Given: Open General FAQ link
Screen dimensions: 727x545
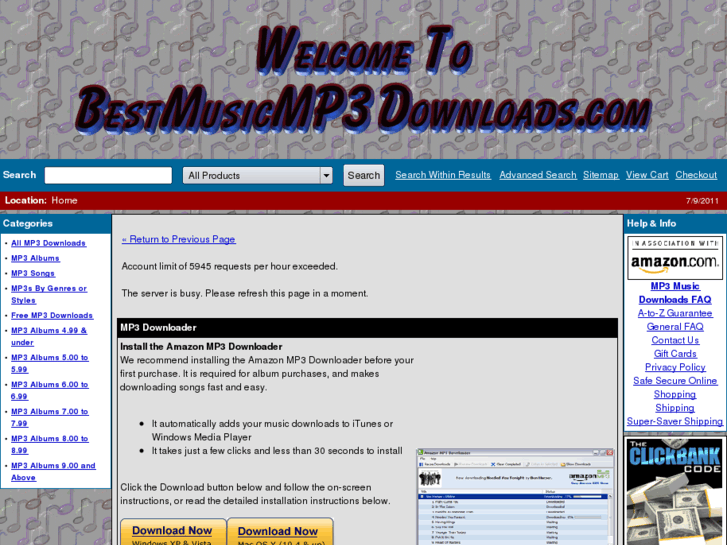Looking at the screenshot, I should (675, 327).
